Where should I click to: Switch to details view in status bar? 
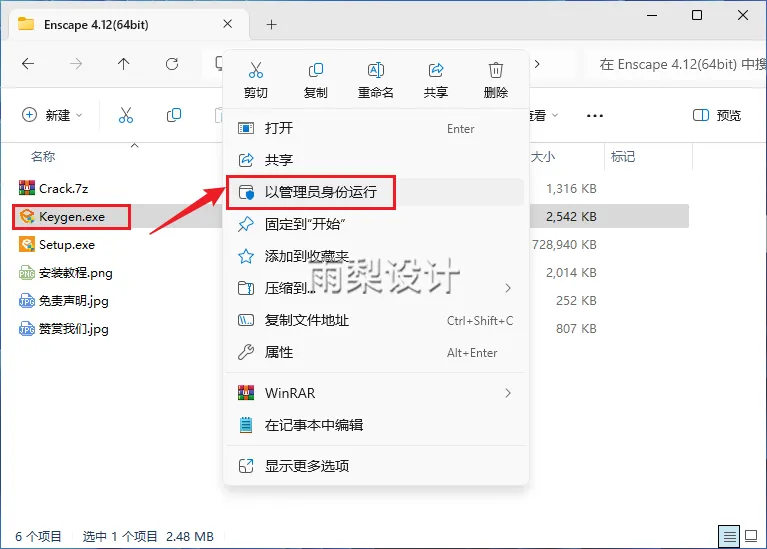click(x=729, y=537)
